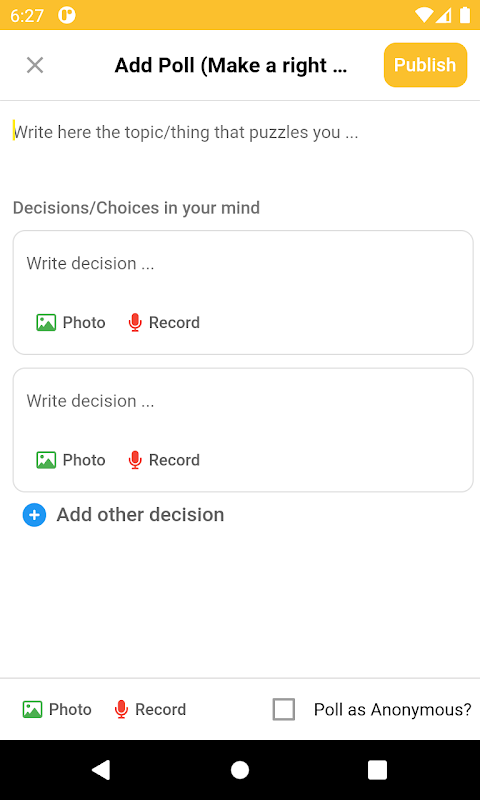
Task: Tap the Android home navigation button
Action: [240, 770]
